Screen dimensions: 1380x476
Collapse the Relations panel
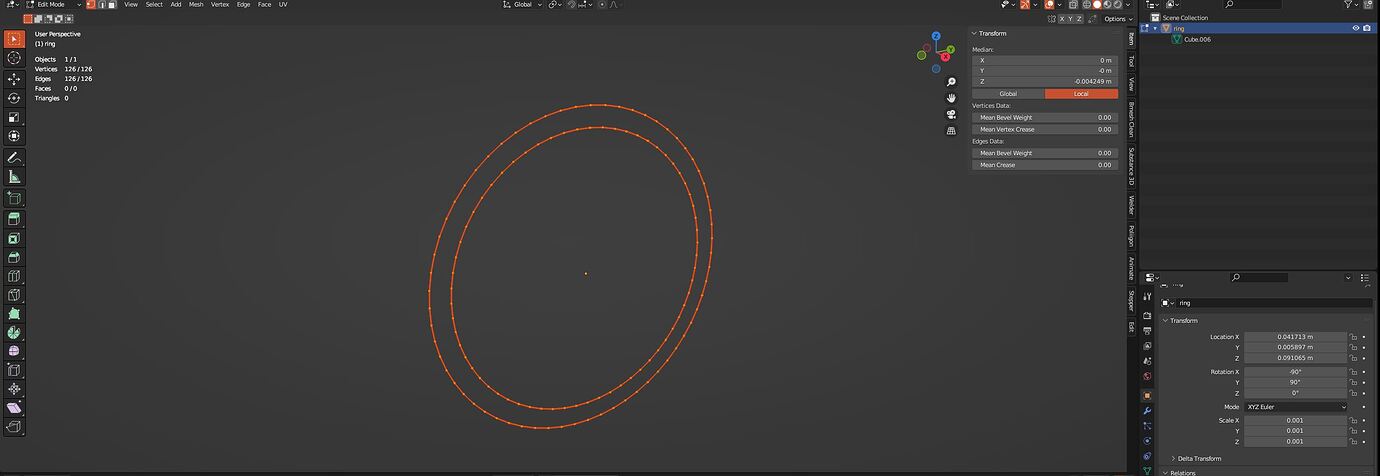(1180, 472)
